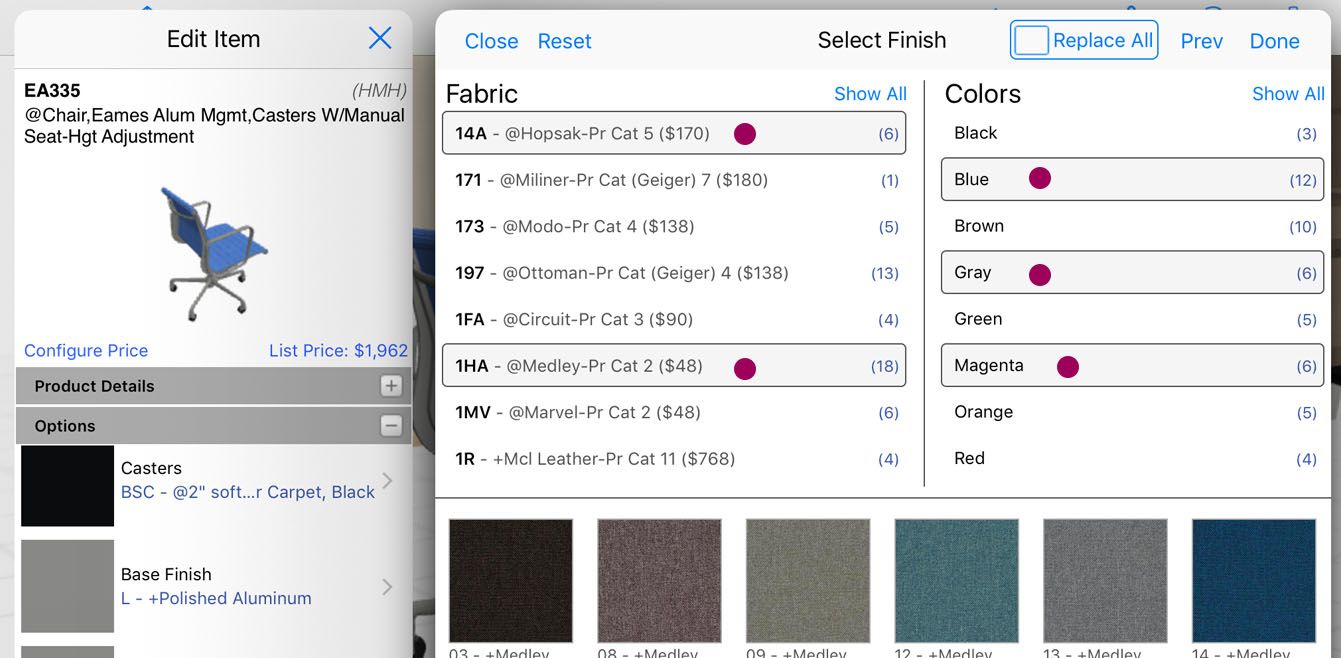Screen dimensions: 1341x658
Task: Confirm the finish with Done
Action: (1275, 41)
